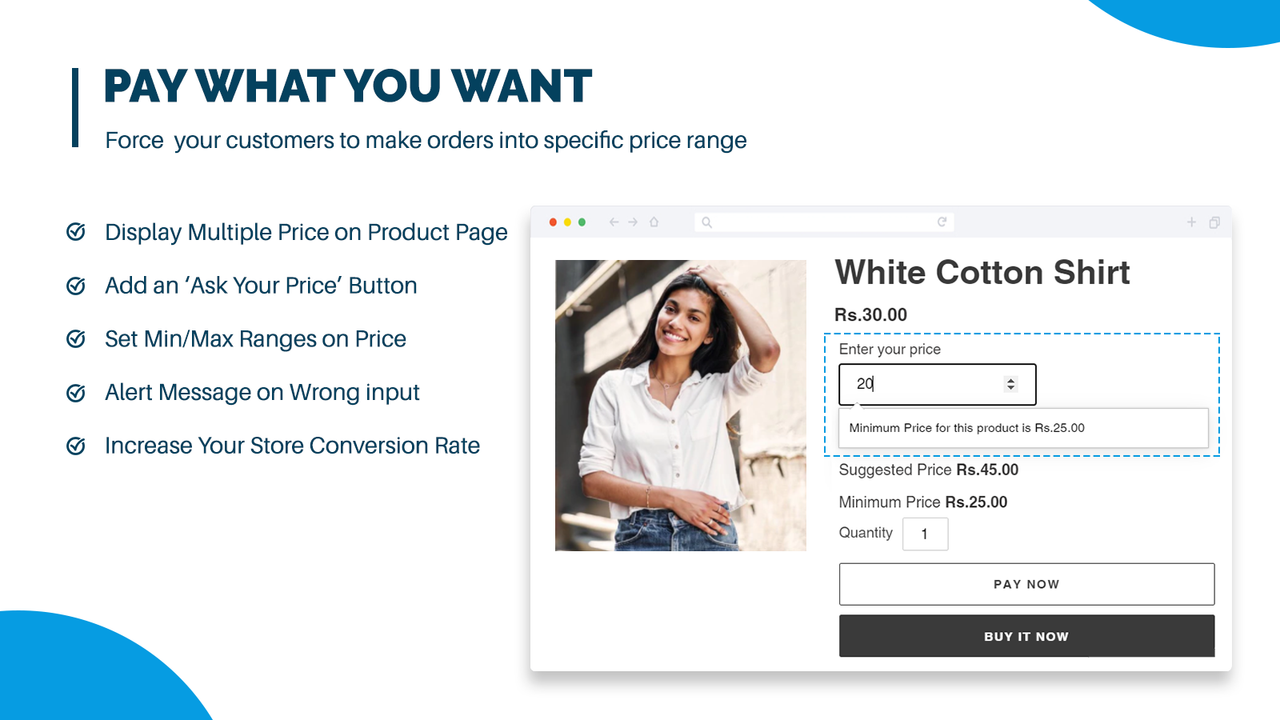Viewport: 1280px width, 720px height.
Task: Select the home icon in the browser toolbar
Action: [x=654, y=222]
